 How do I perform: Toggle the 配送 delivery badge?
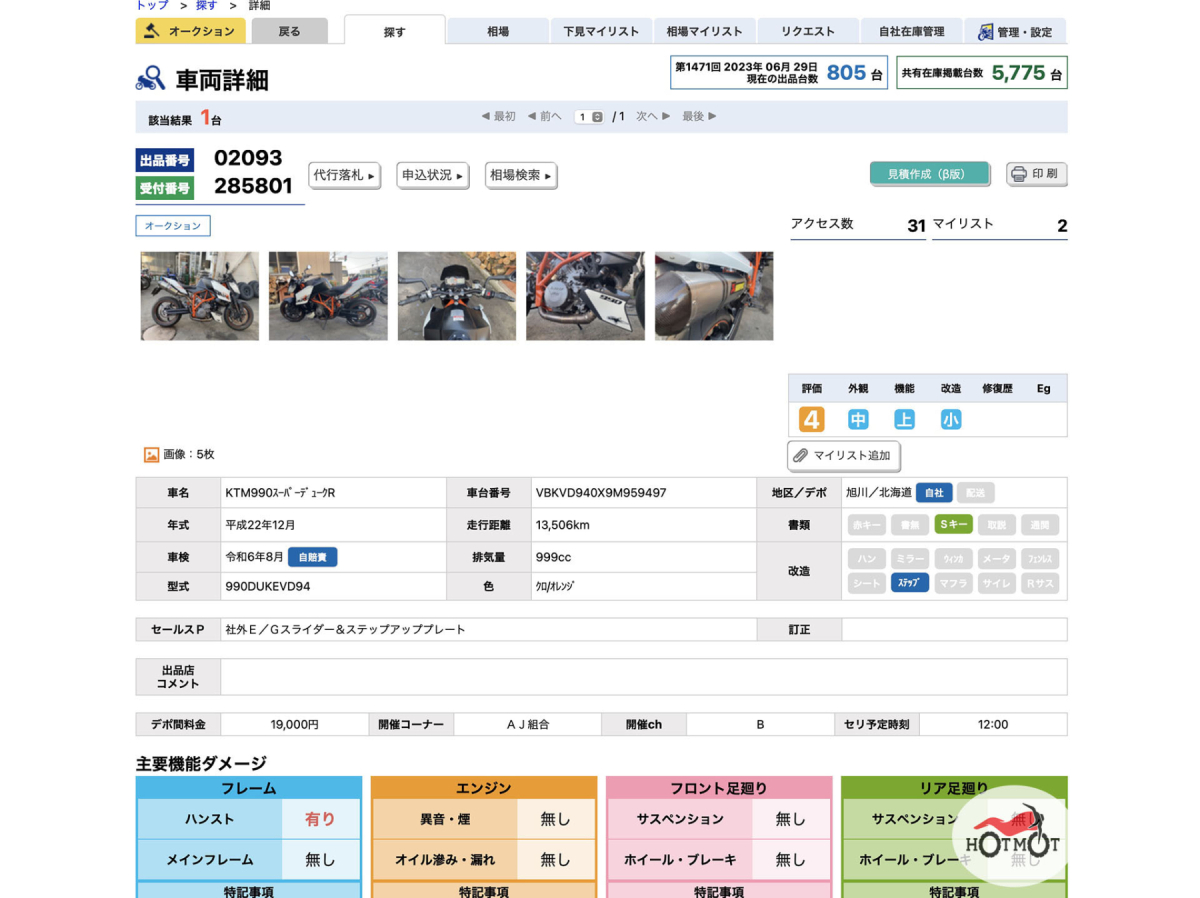pyautogui.click(x=976, y=493)
